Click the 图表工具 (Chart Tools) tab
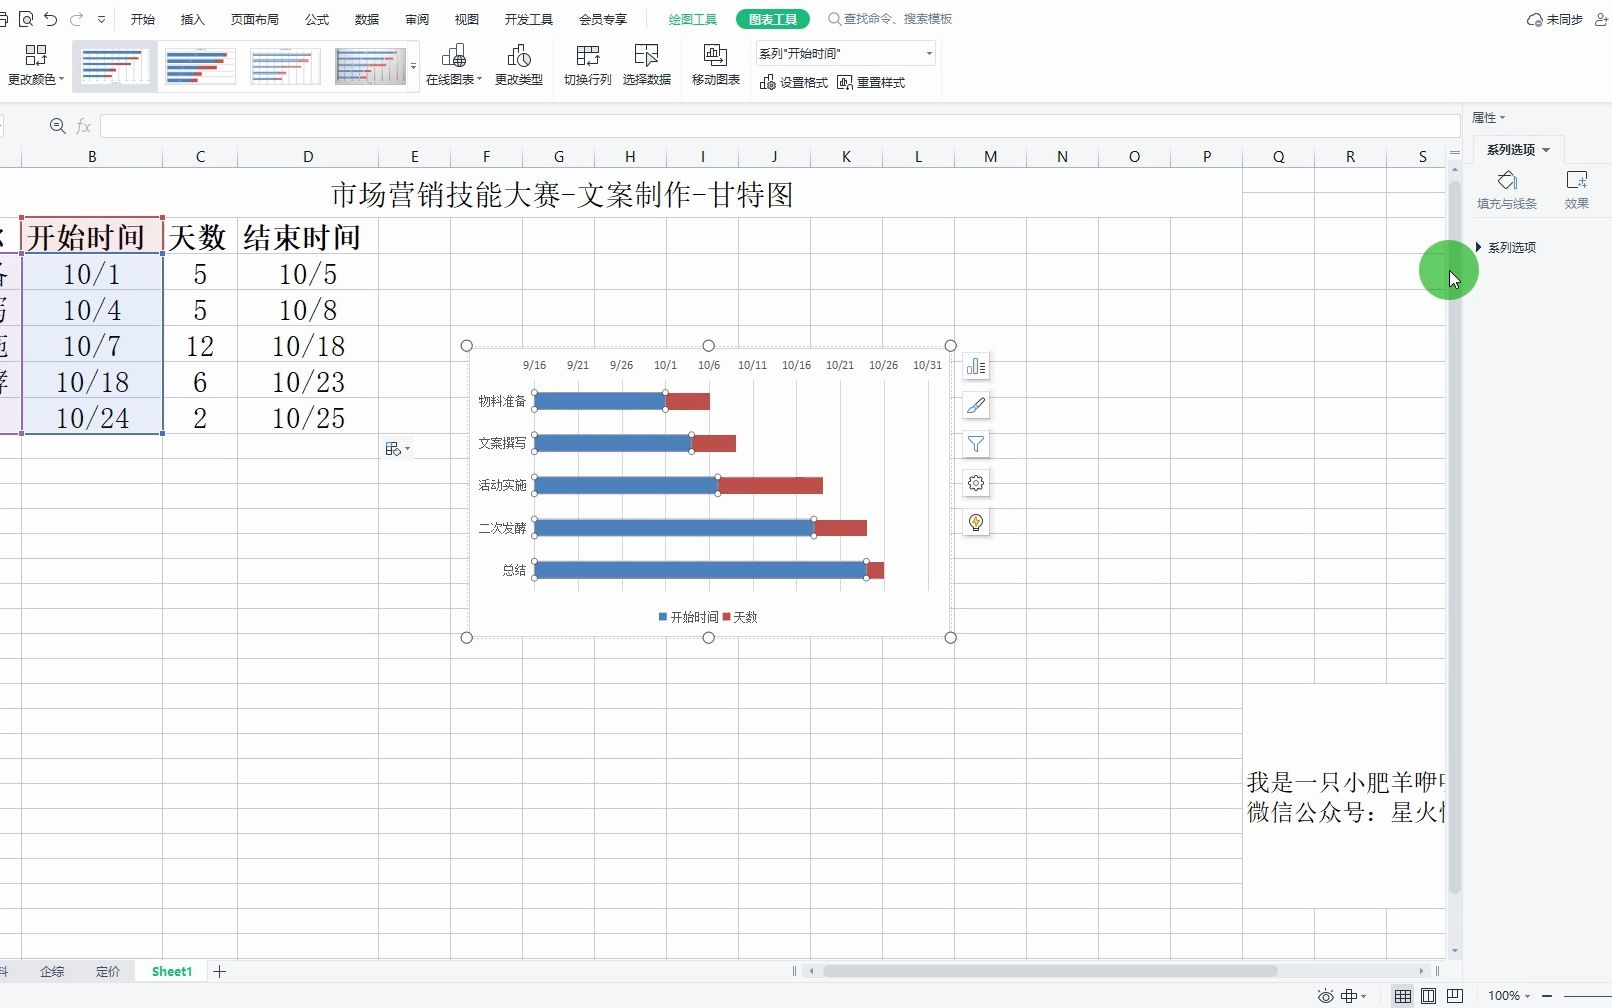 pos(773,19)
